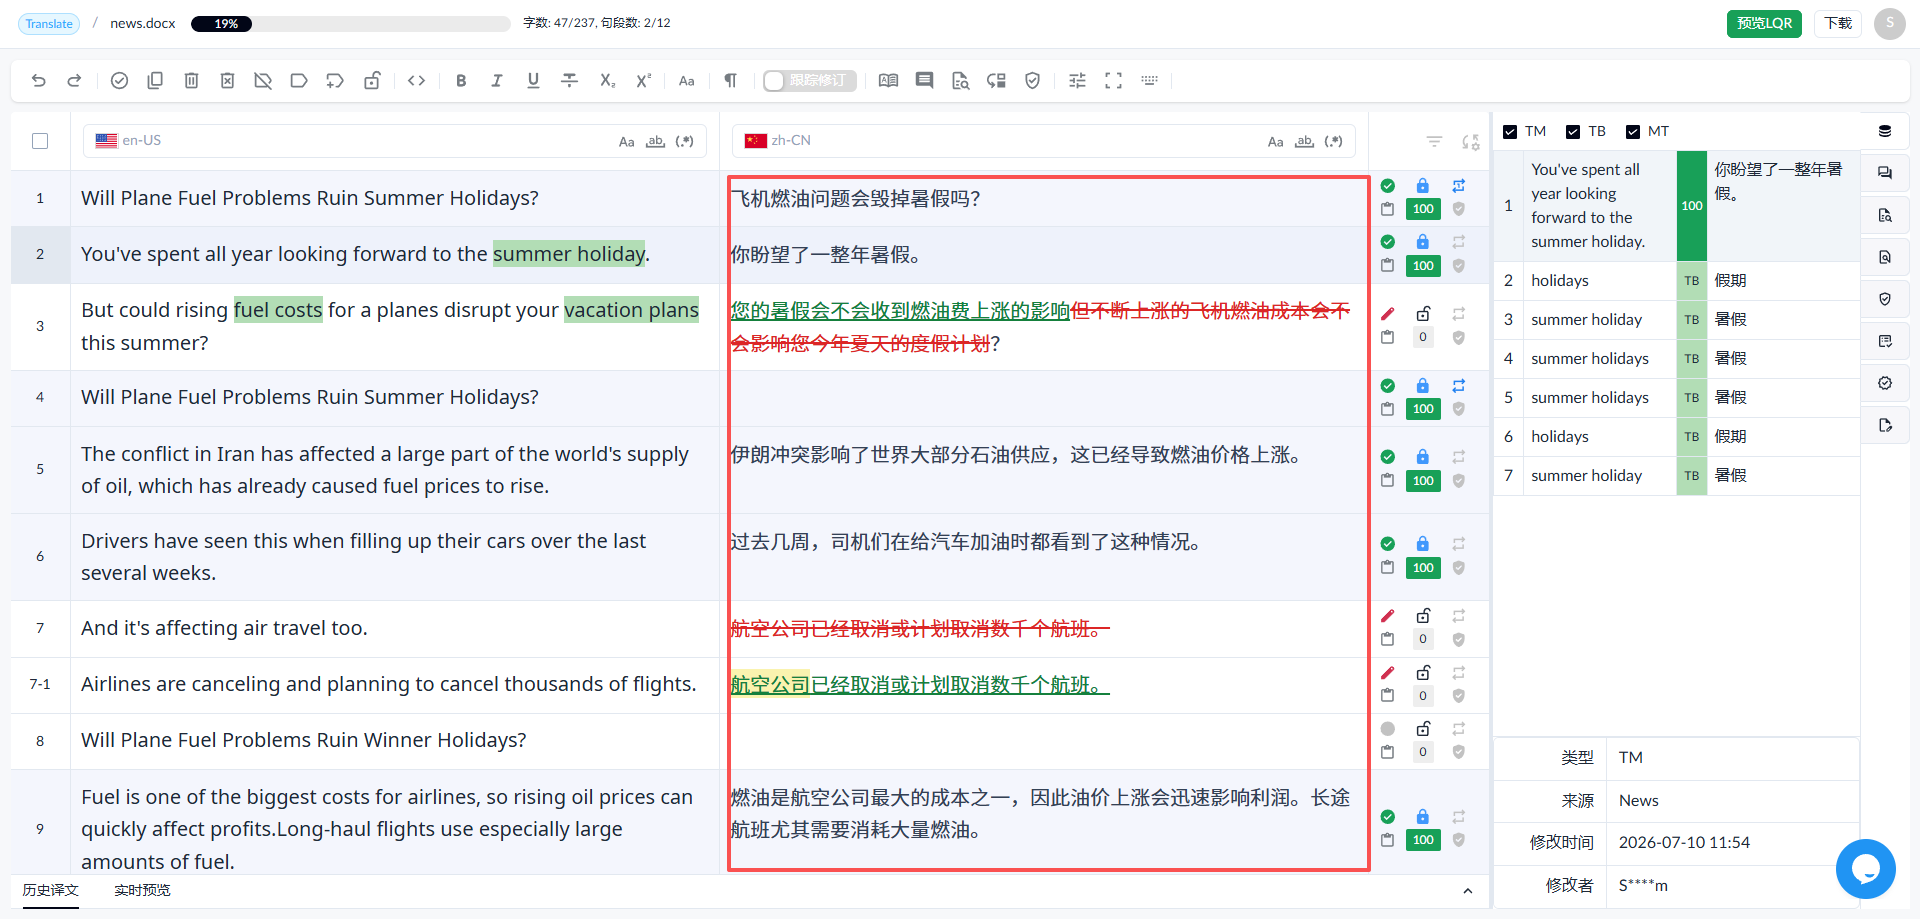Tick the select-all segments checkbox
This screenshot has width=1920, height=919.
(x=40, y=141)
